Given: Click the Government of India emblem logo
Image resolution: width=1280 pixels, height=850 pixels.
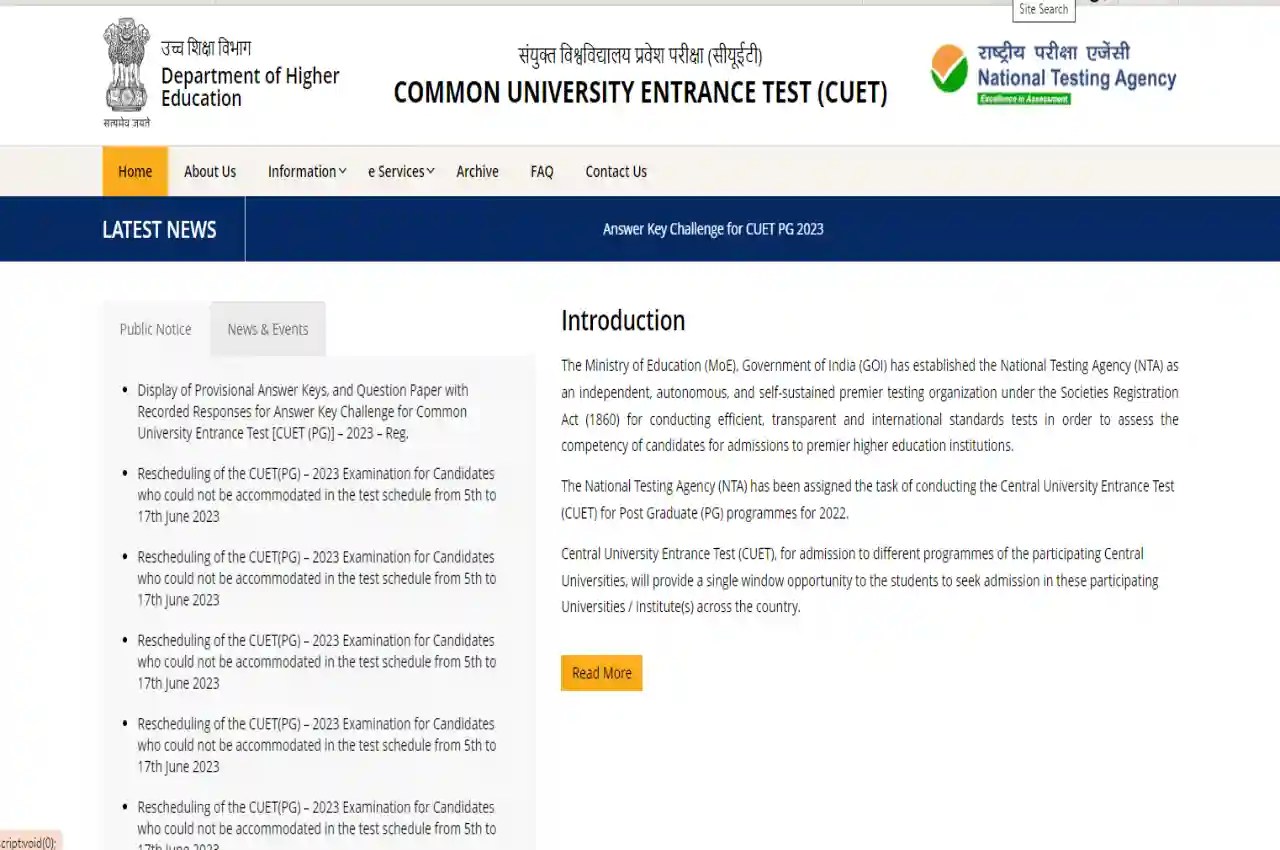Looking at the screenshot, I should tap(127, 72).
